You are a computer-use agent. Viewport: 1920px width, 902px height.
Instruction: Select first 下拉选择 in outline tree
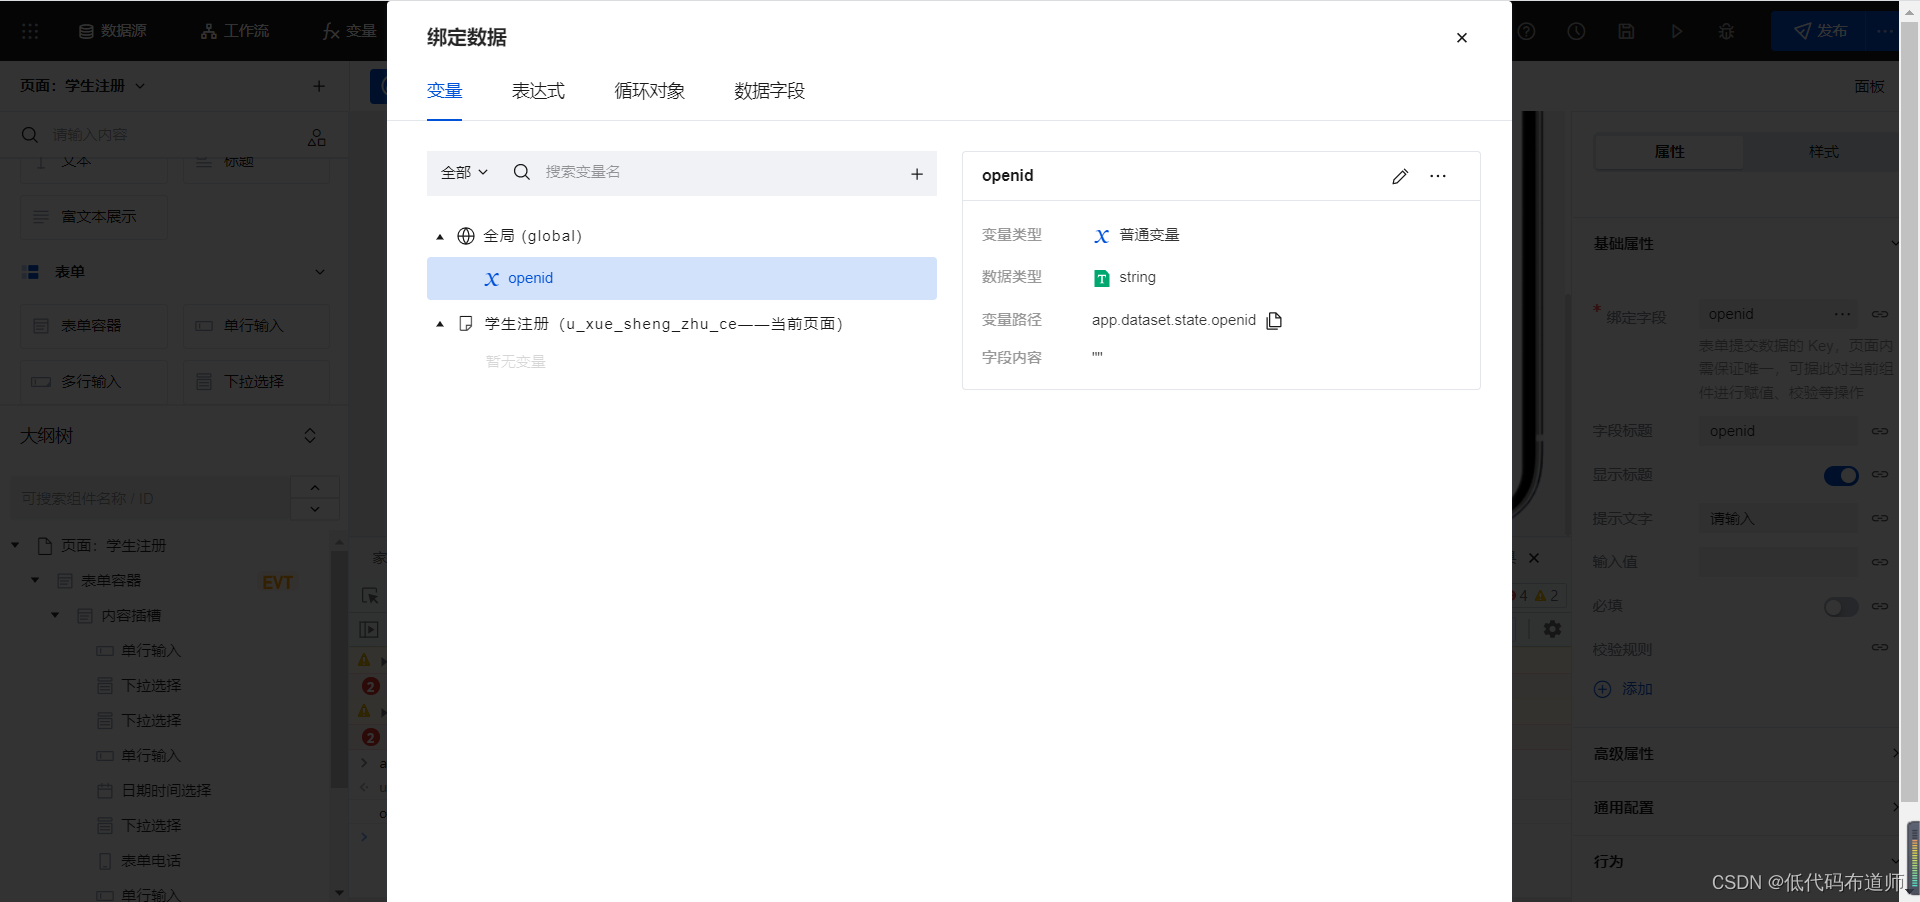tap(151, 686)
